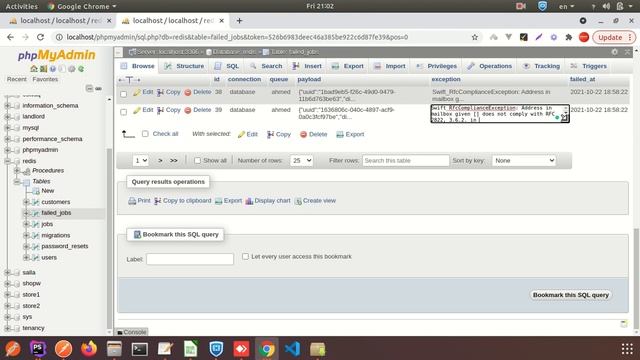
Task: Switch to the Structure tab
Action: tap(184, 66)
